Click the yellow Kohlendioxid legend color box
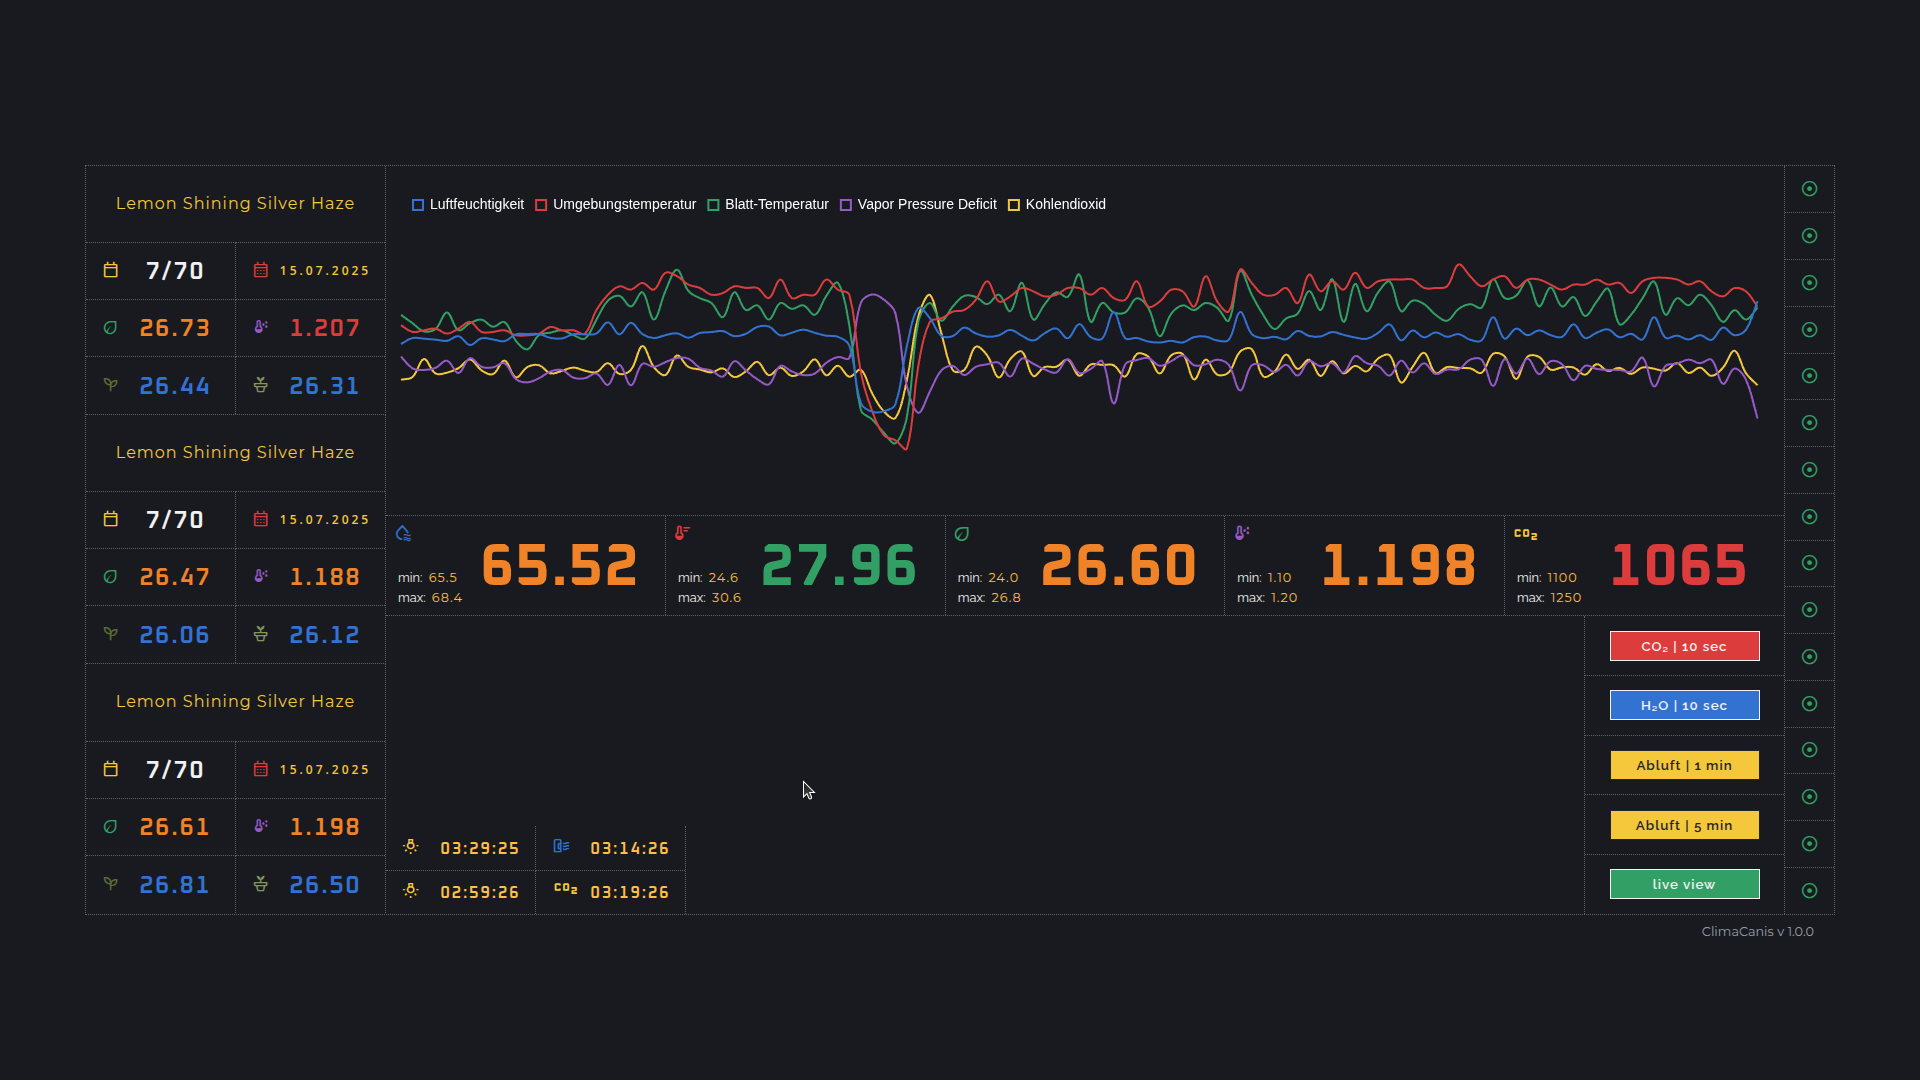1920x1080 pixels. (1014, 205)
